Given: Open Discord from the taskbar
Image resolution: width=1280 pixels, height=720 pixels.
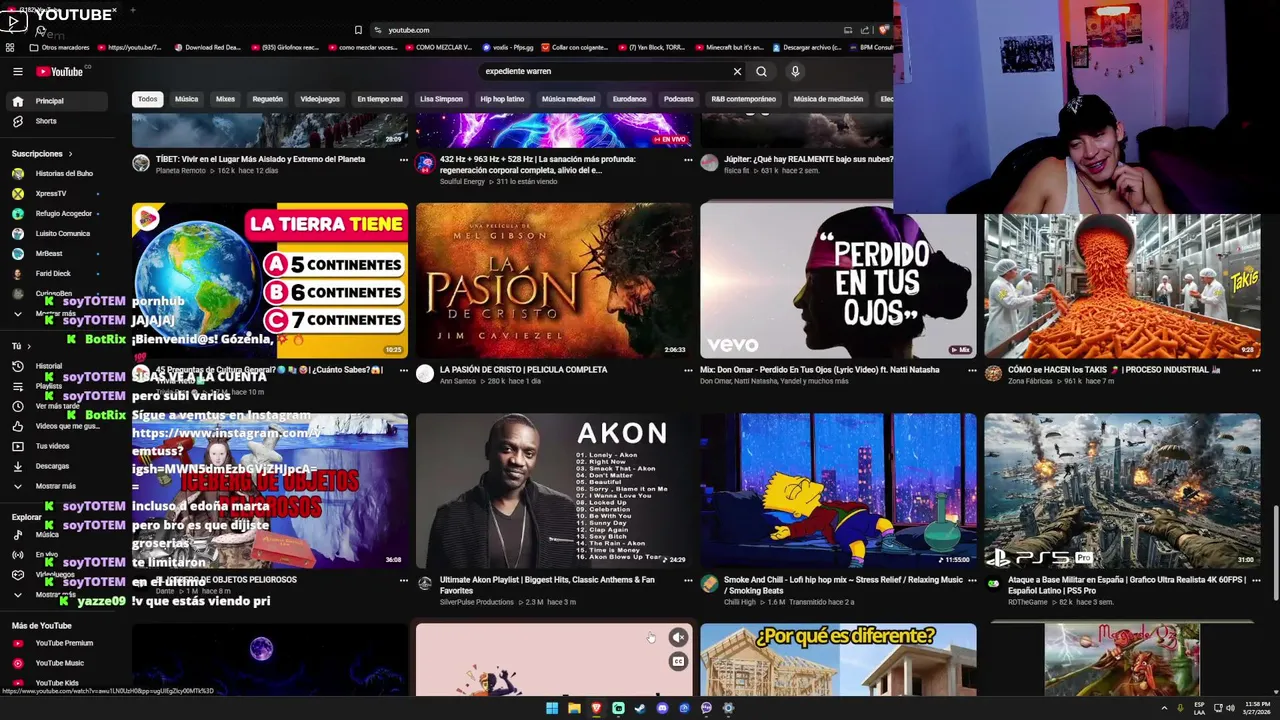Looking at the screenshot, I should pyautogui.click(x=662, y=708).
